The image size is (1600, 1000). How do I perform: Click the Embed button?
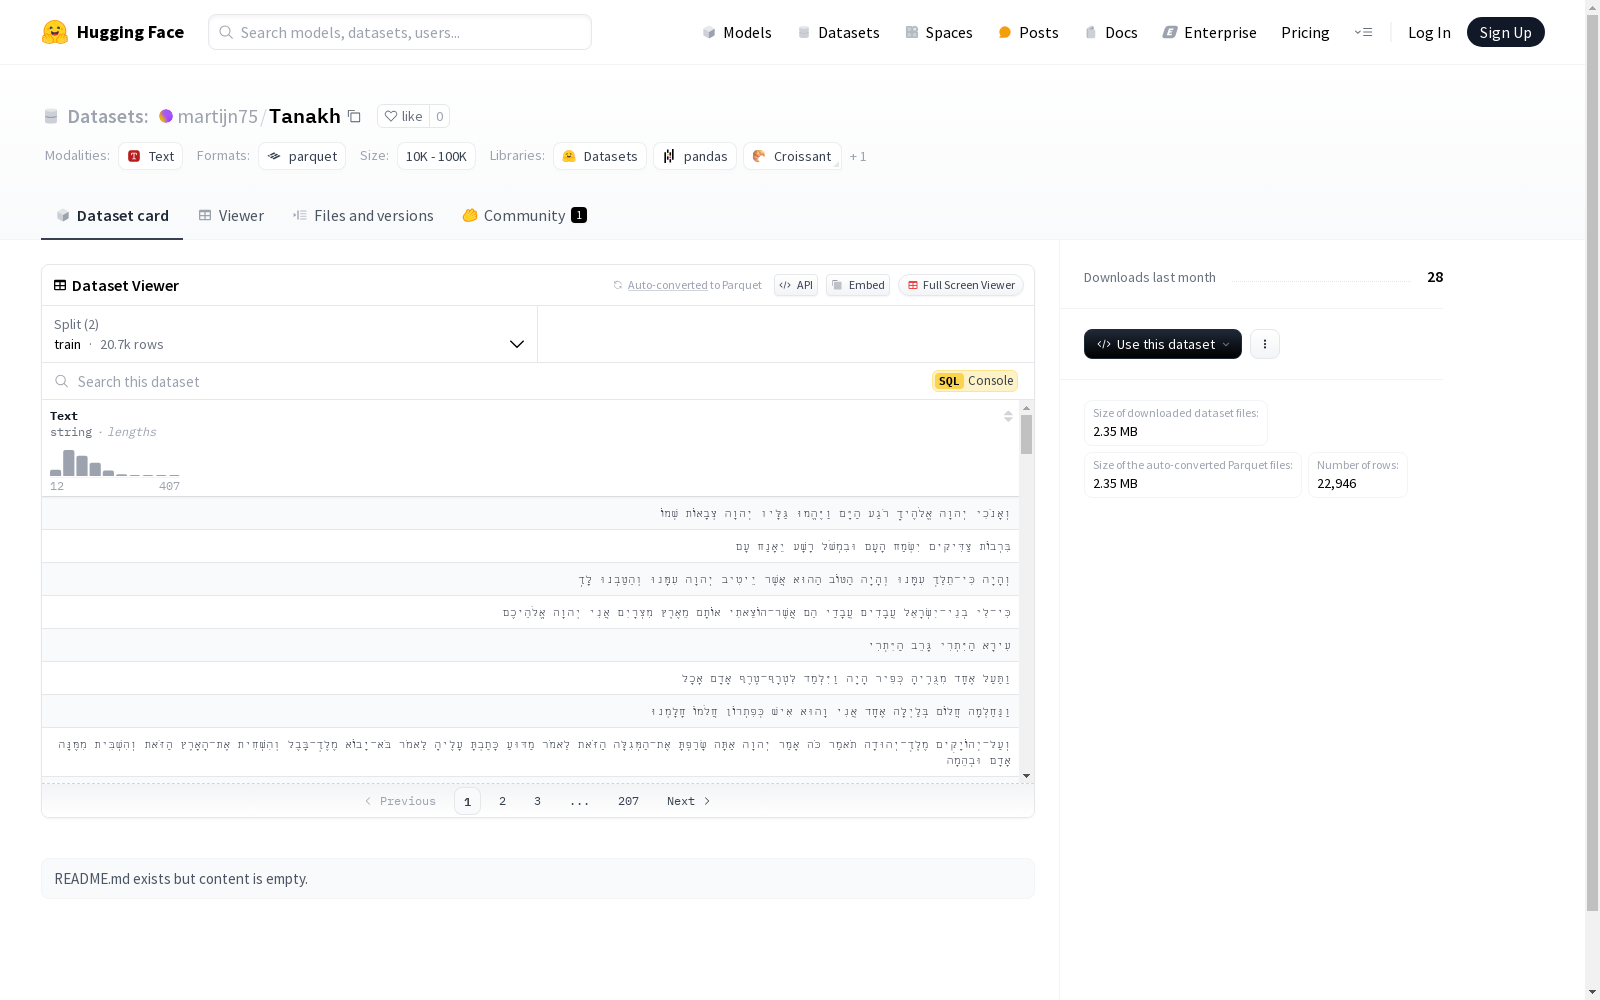(x=858, y=285)
